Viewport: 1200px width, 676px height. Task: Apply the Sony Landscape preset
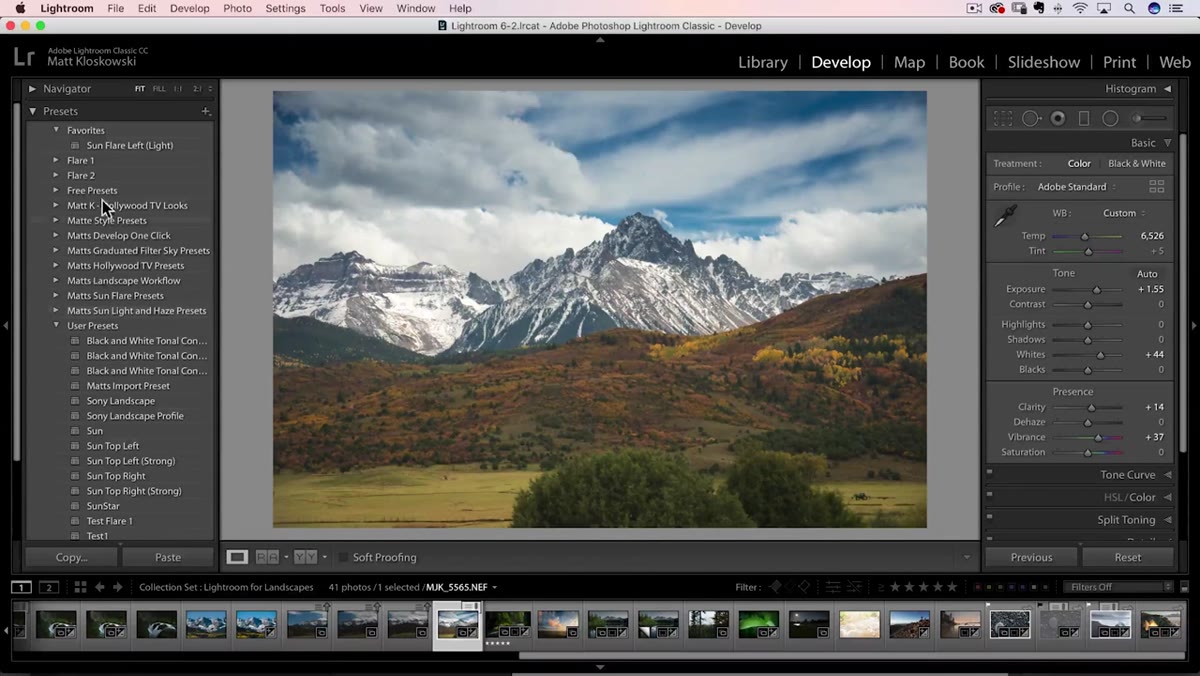tap(120, 401)
